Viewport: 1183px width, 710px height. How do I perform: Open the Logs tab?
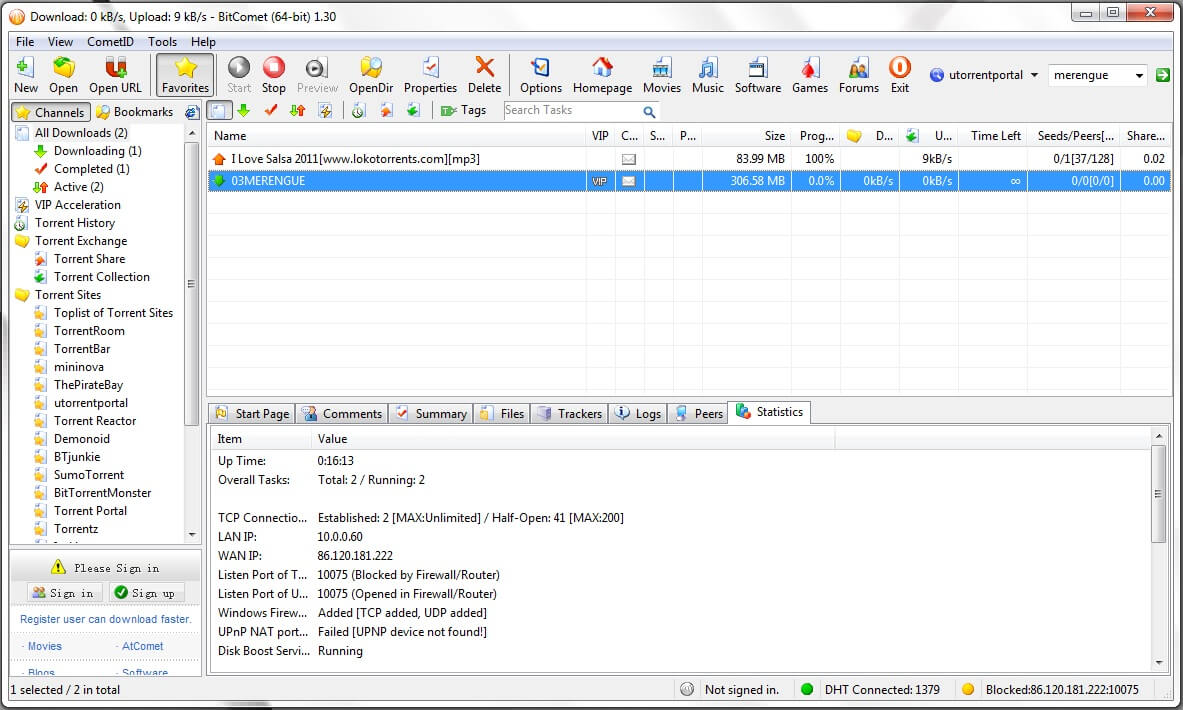coord(638,413)
